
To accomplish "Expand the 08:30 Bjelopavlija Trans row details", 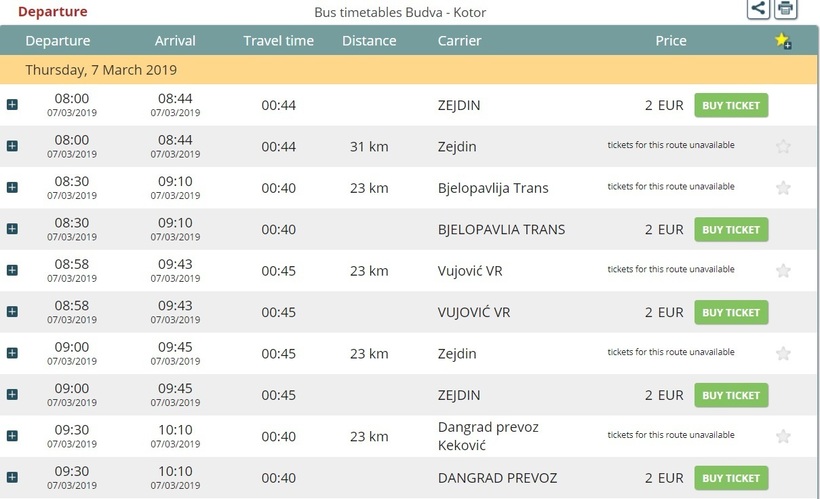I will pyautogui.click(x=12, y=188).
